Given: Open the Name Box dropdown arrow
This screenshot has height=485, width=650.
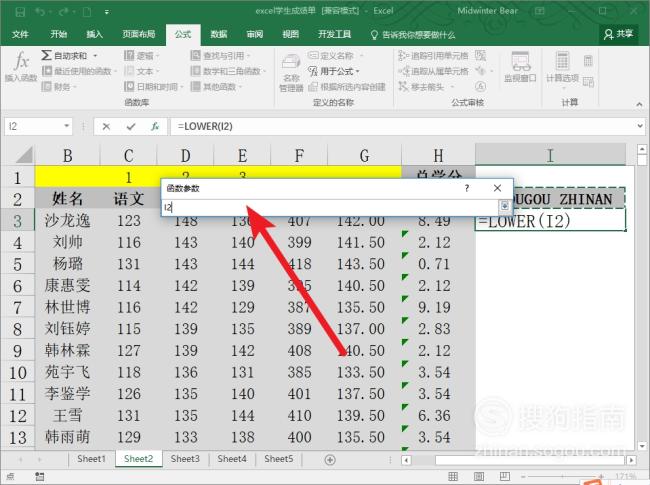Looking at the screenshot, I should click(66, 126).
